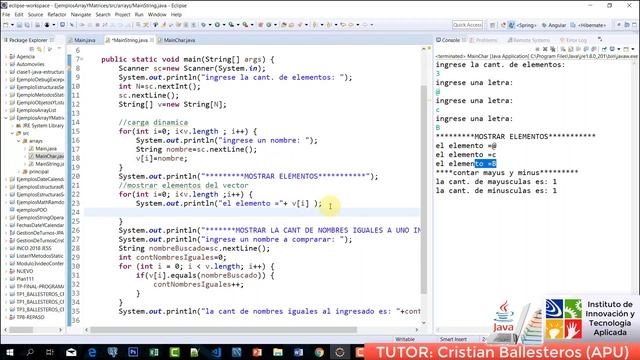The width and height of the screenshot is (640, 360).
Task: Click the Smart Insert status bar entry
Action: 453,339
